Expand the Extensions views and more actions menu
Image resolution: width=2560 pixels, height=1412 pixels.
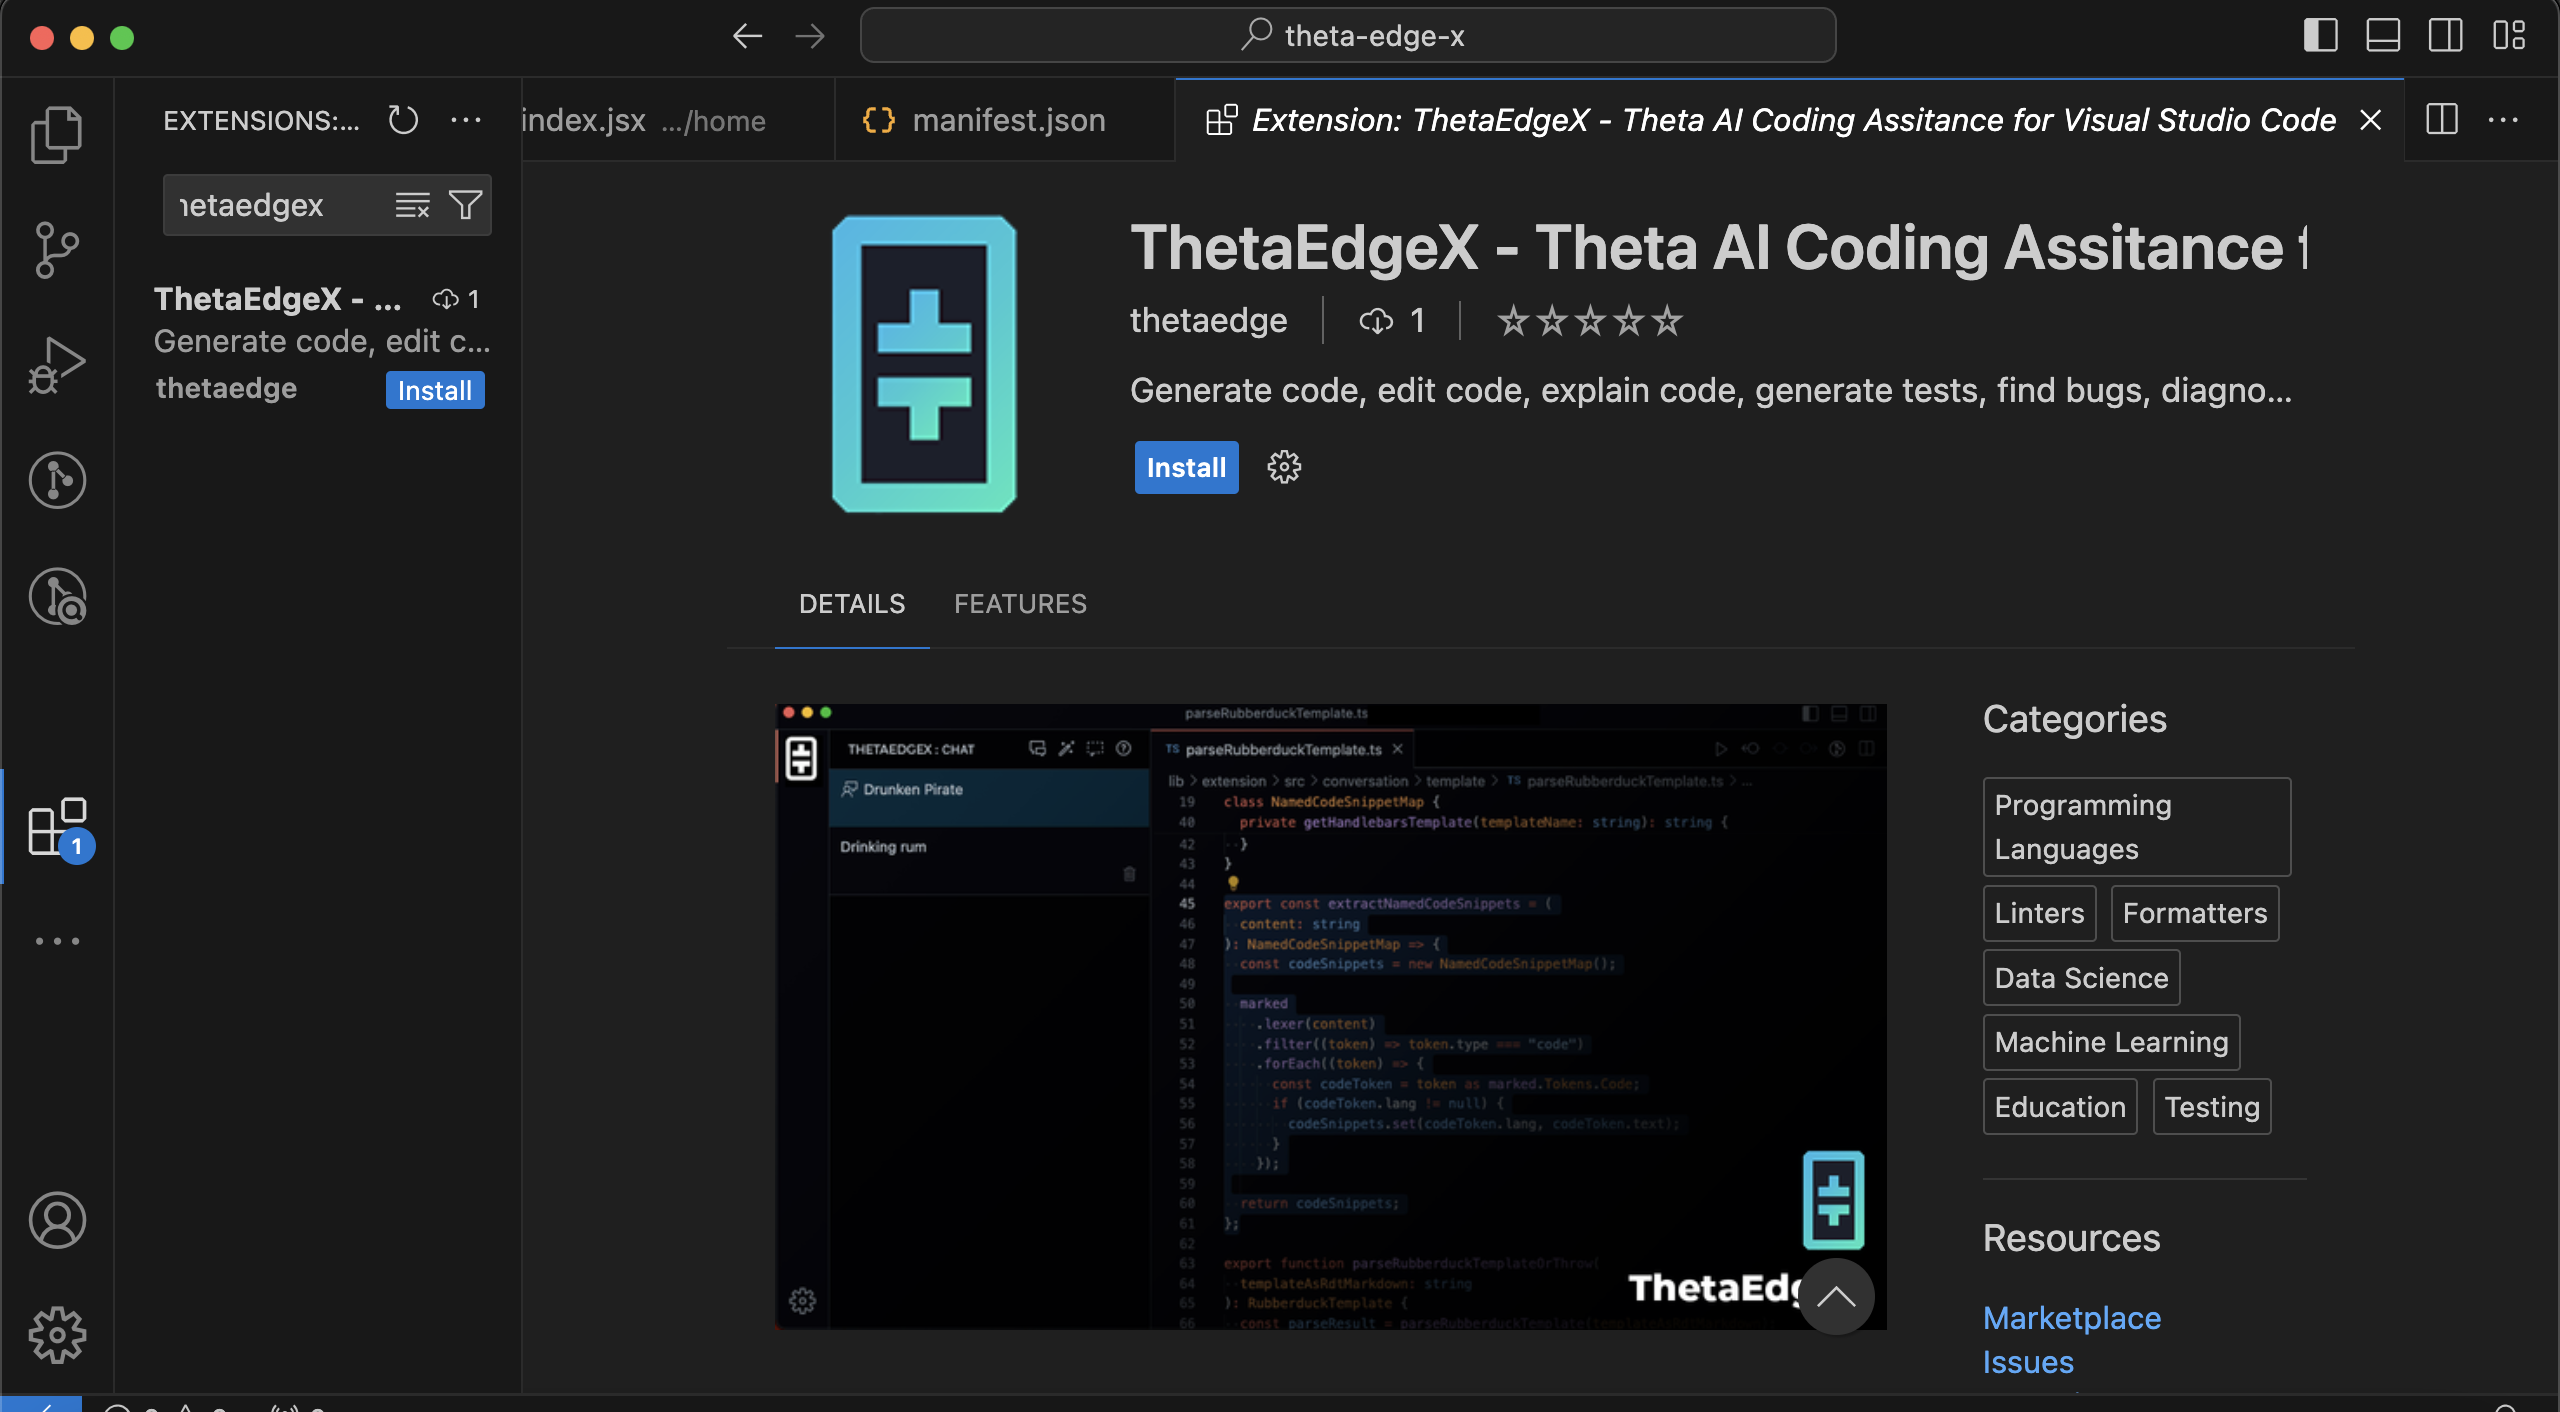[466, 120]
